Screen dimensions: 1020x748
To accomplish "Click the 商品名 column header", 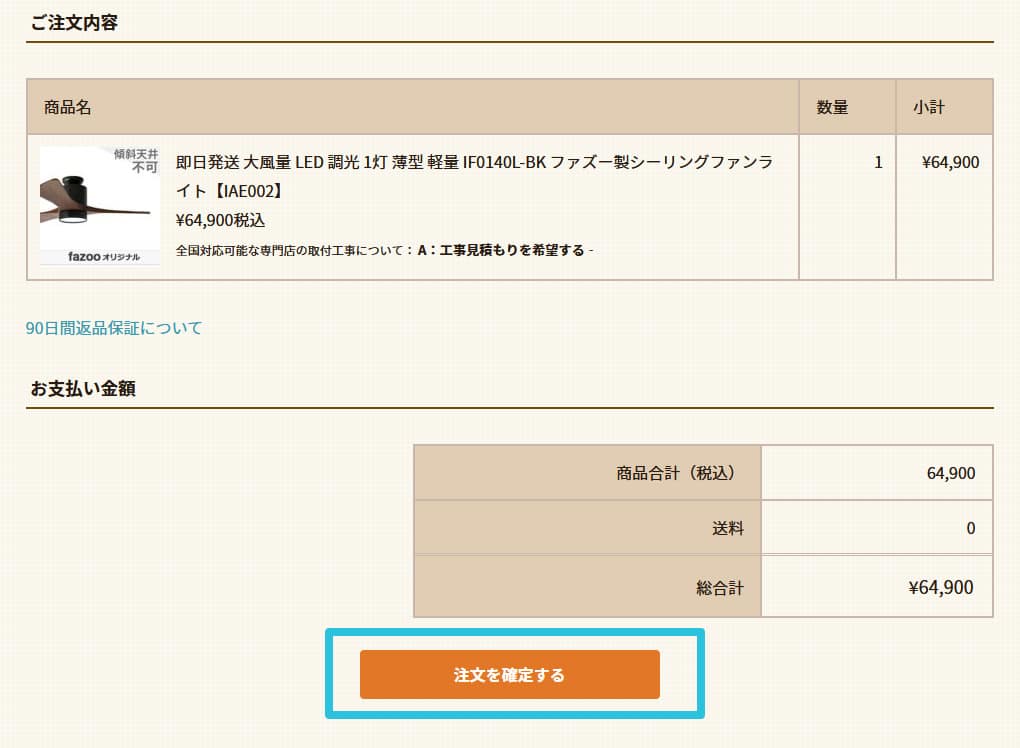I will click(x=67, y=107).
